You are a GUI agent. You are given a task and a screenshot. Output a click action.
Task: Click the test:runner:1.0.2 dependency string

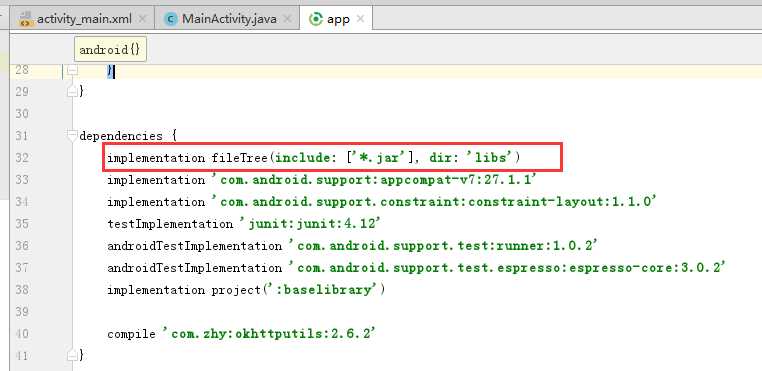coord(443,246)
